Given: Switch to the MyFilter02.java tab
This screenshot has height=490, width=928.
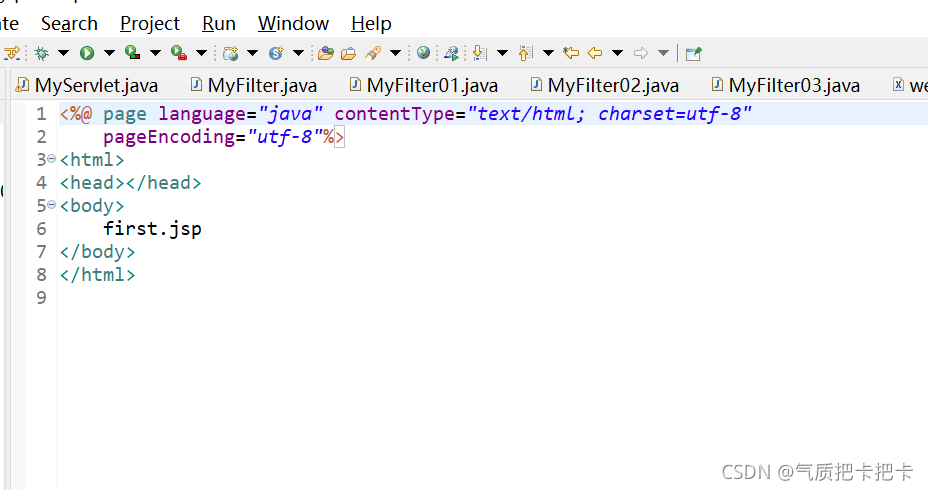Looking at the screenshot, I should pos(605,86).
